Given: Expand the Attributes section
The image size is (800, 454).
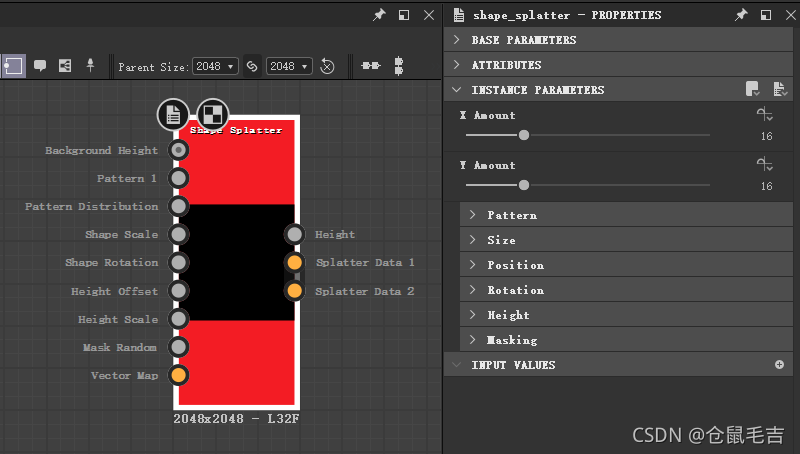Looking at the screenshot, I should 618,65.
